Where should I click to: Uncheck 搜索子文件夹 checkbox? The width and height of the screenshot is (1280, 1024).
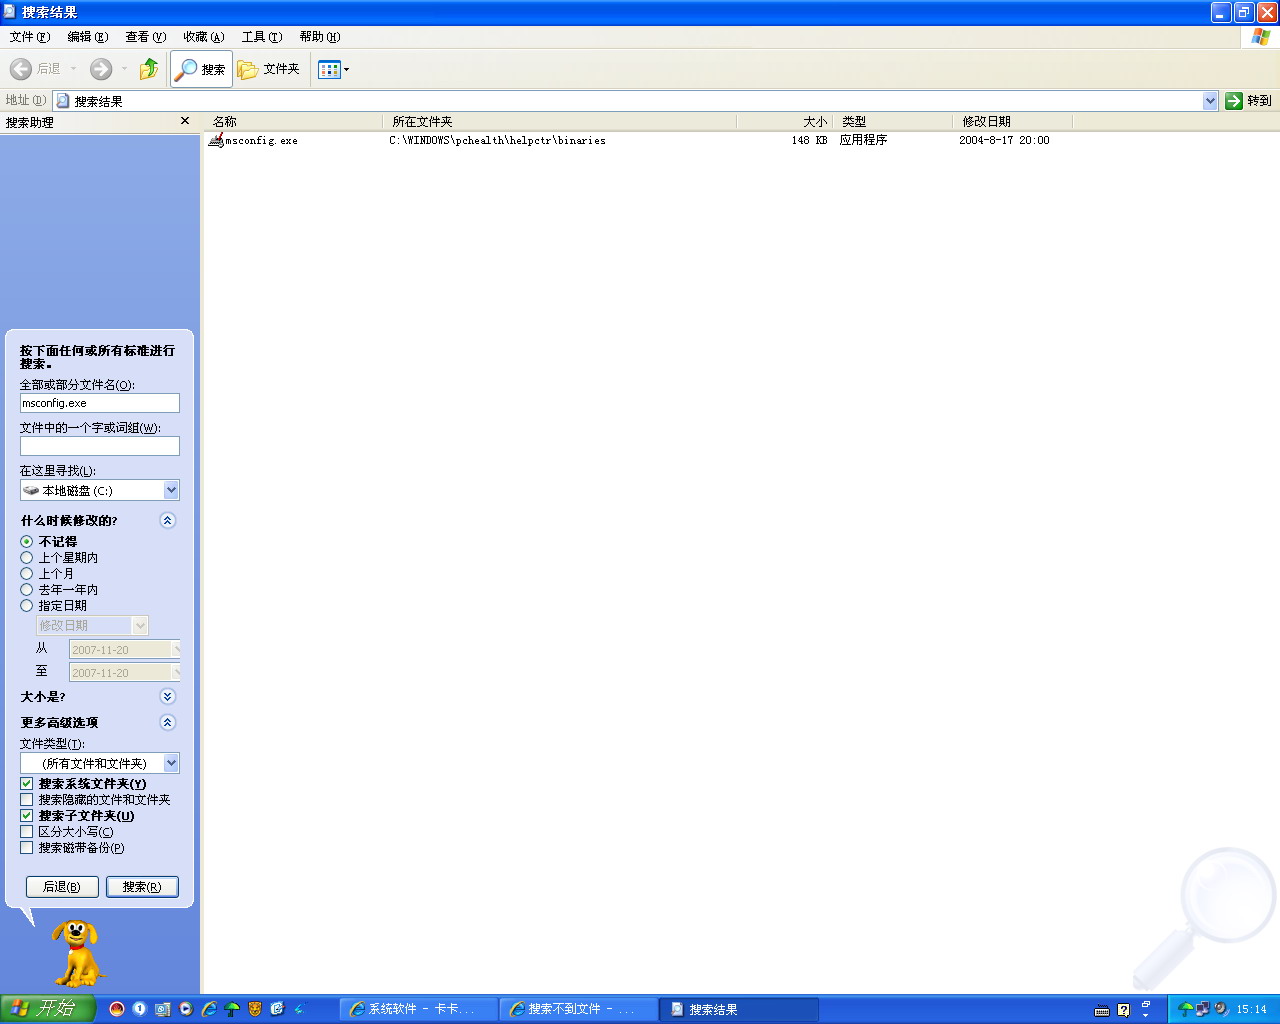[27, 816]
